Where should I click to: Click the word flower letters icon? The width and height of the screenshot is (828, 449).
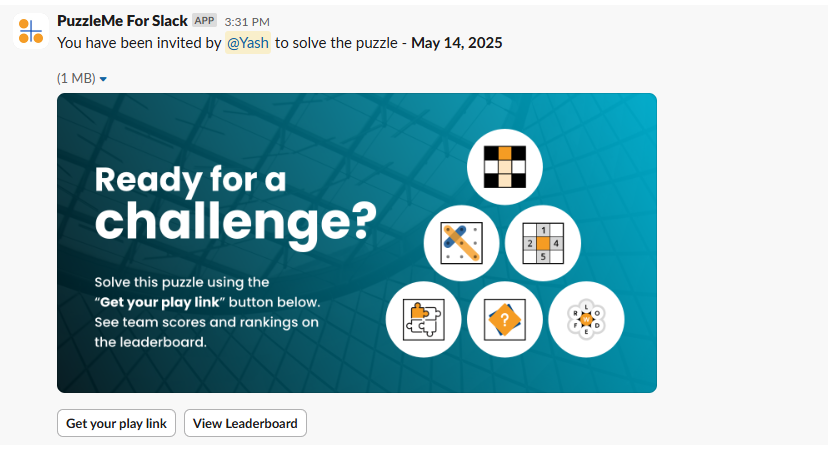click(586, 320)
